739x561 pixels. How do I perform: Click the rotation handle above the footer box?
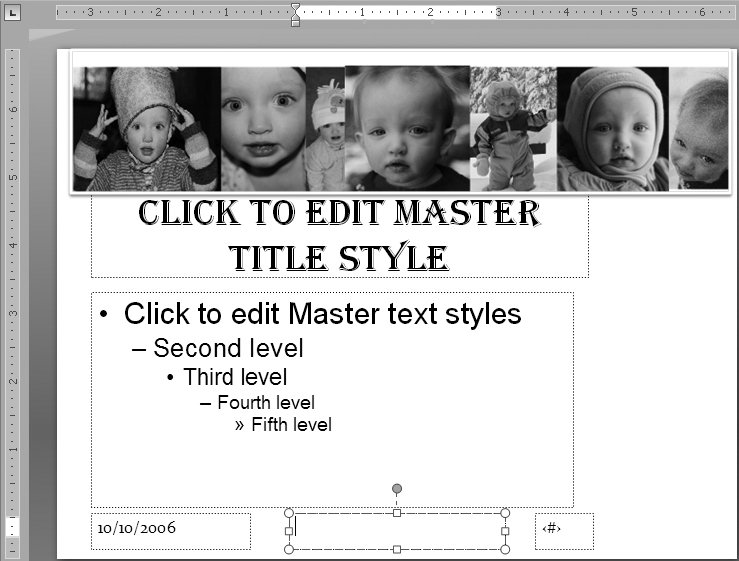click(397, 489)
